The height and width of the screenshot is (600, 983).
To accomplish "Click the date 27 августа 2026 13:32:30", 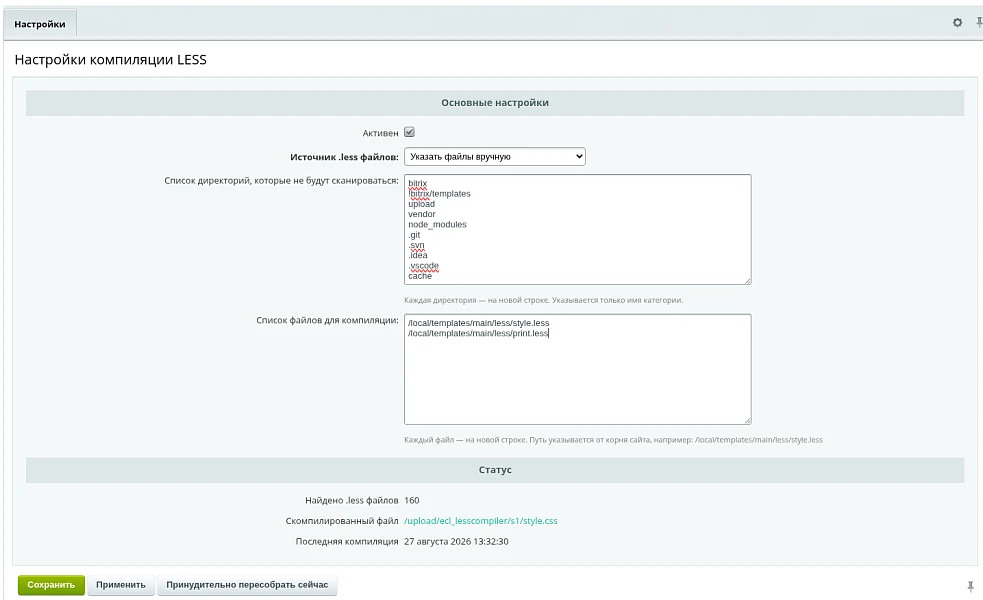I will coord(456,542).
